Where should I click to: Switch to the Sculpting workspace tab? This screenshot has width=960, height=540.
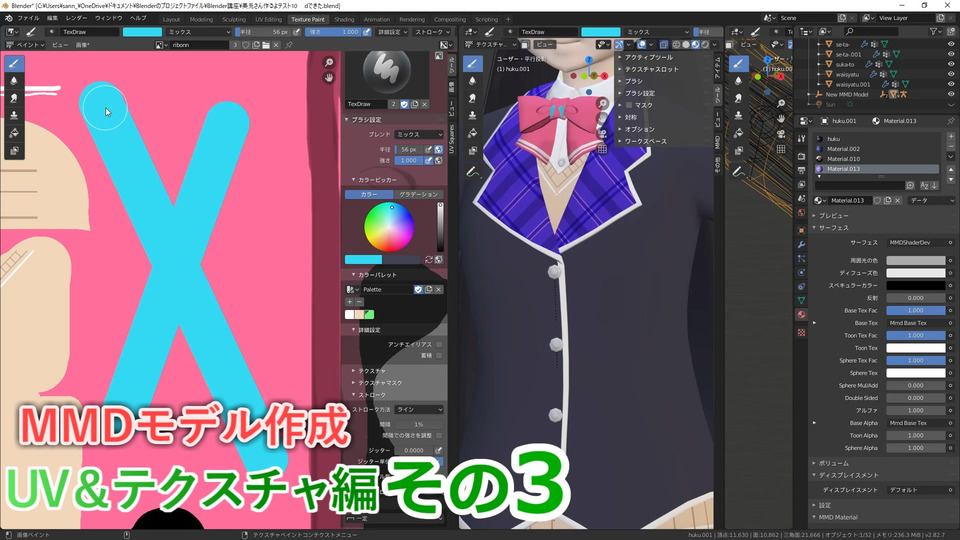coord(234,20)
